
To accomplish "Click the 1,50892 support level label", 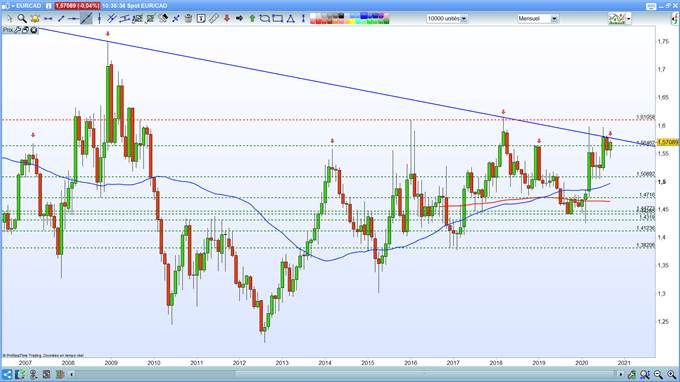I will coord(646,174).
